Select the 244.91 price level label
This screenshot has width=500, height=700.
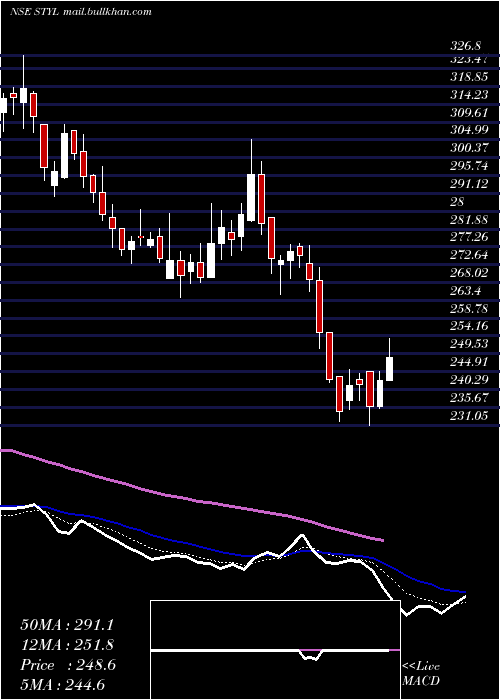coord(469,362)
